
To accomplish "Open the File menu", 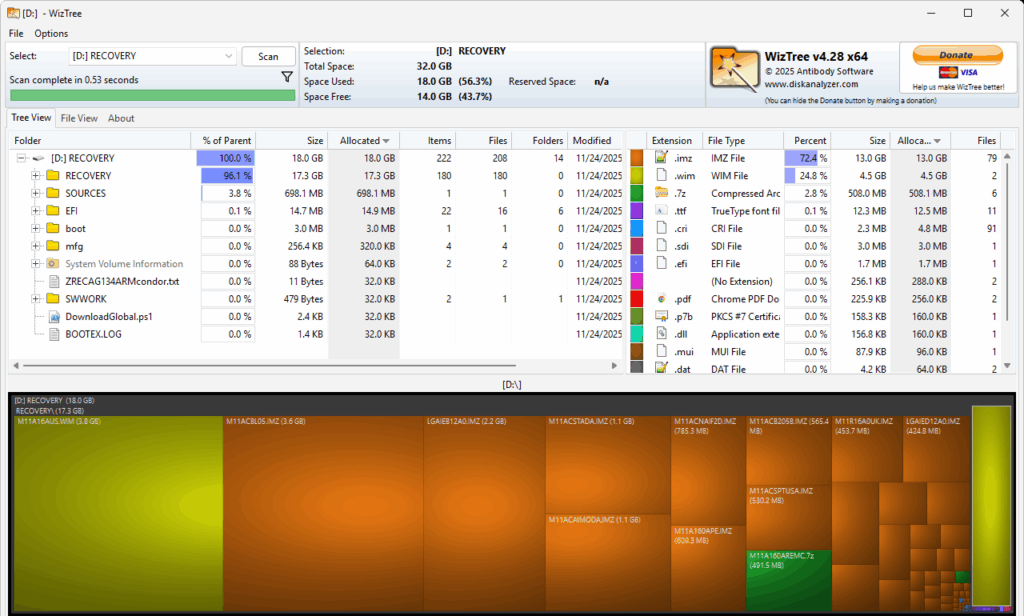I will pos(16,33).
